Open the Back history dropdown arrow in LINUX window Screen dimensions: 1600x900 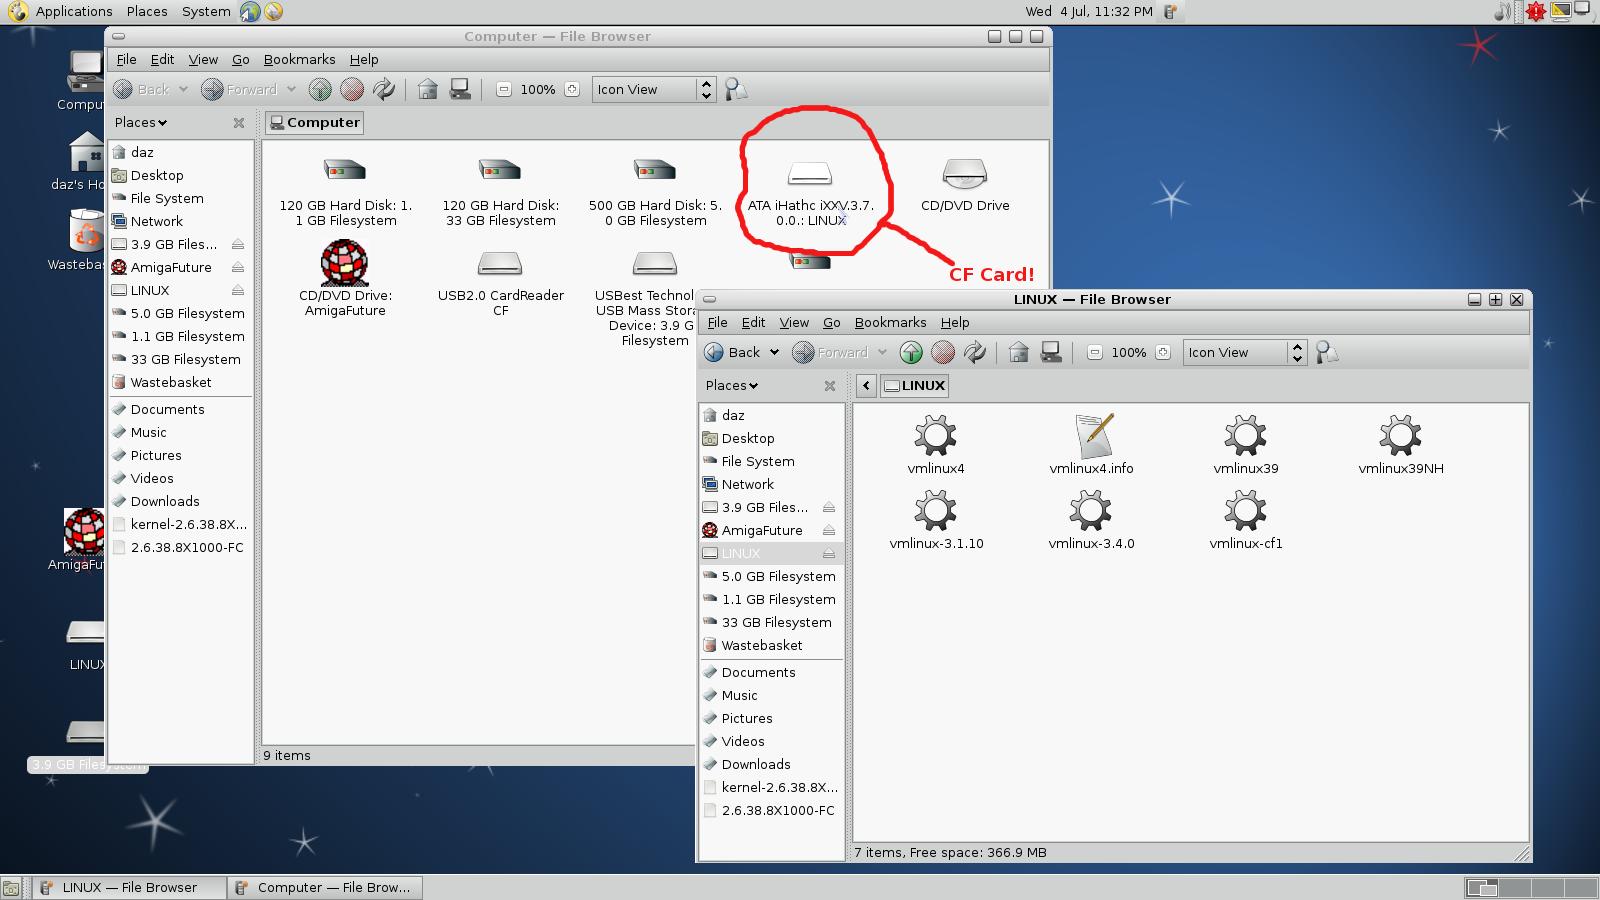(x=774, y=353)
